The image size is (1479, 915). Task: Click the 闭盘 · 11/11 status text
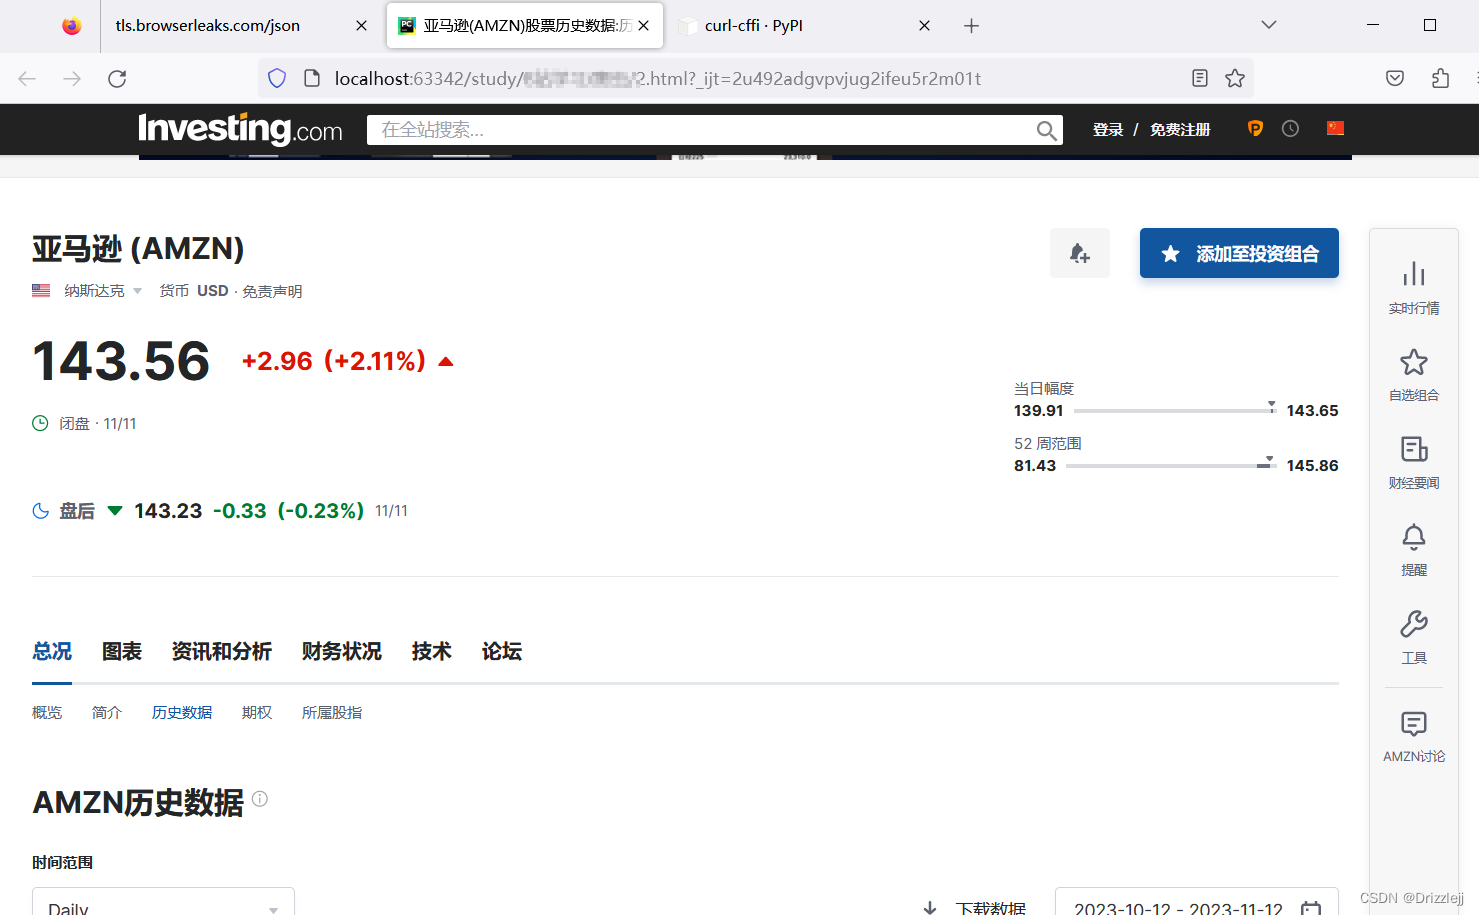pyautogui.click(x=97, y=424)
